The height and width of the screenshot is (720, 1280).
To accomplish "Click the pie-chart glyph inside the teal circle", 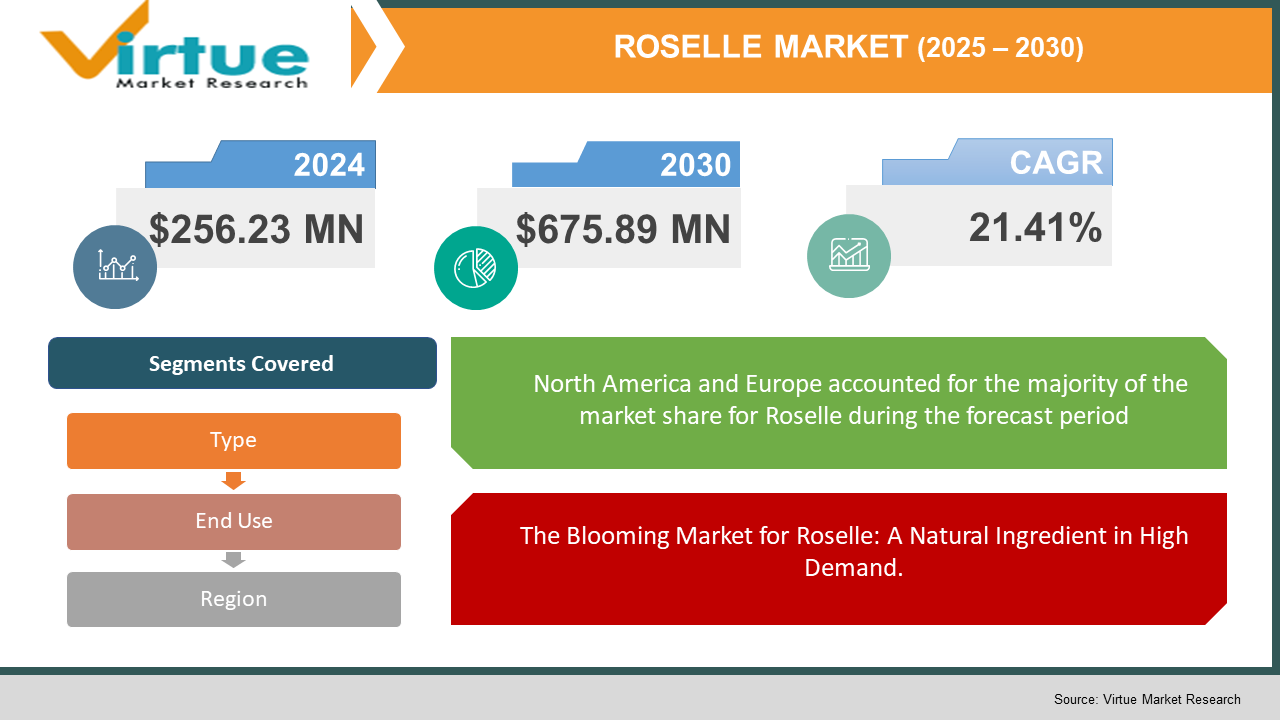I will coord(476,267).
